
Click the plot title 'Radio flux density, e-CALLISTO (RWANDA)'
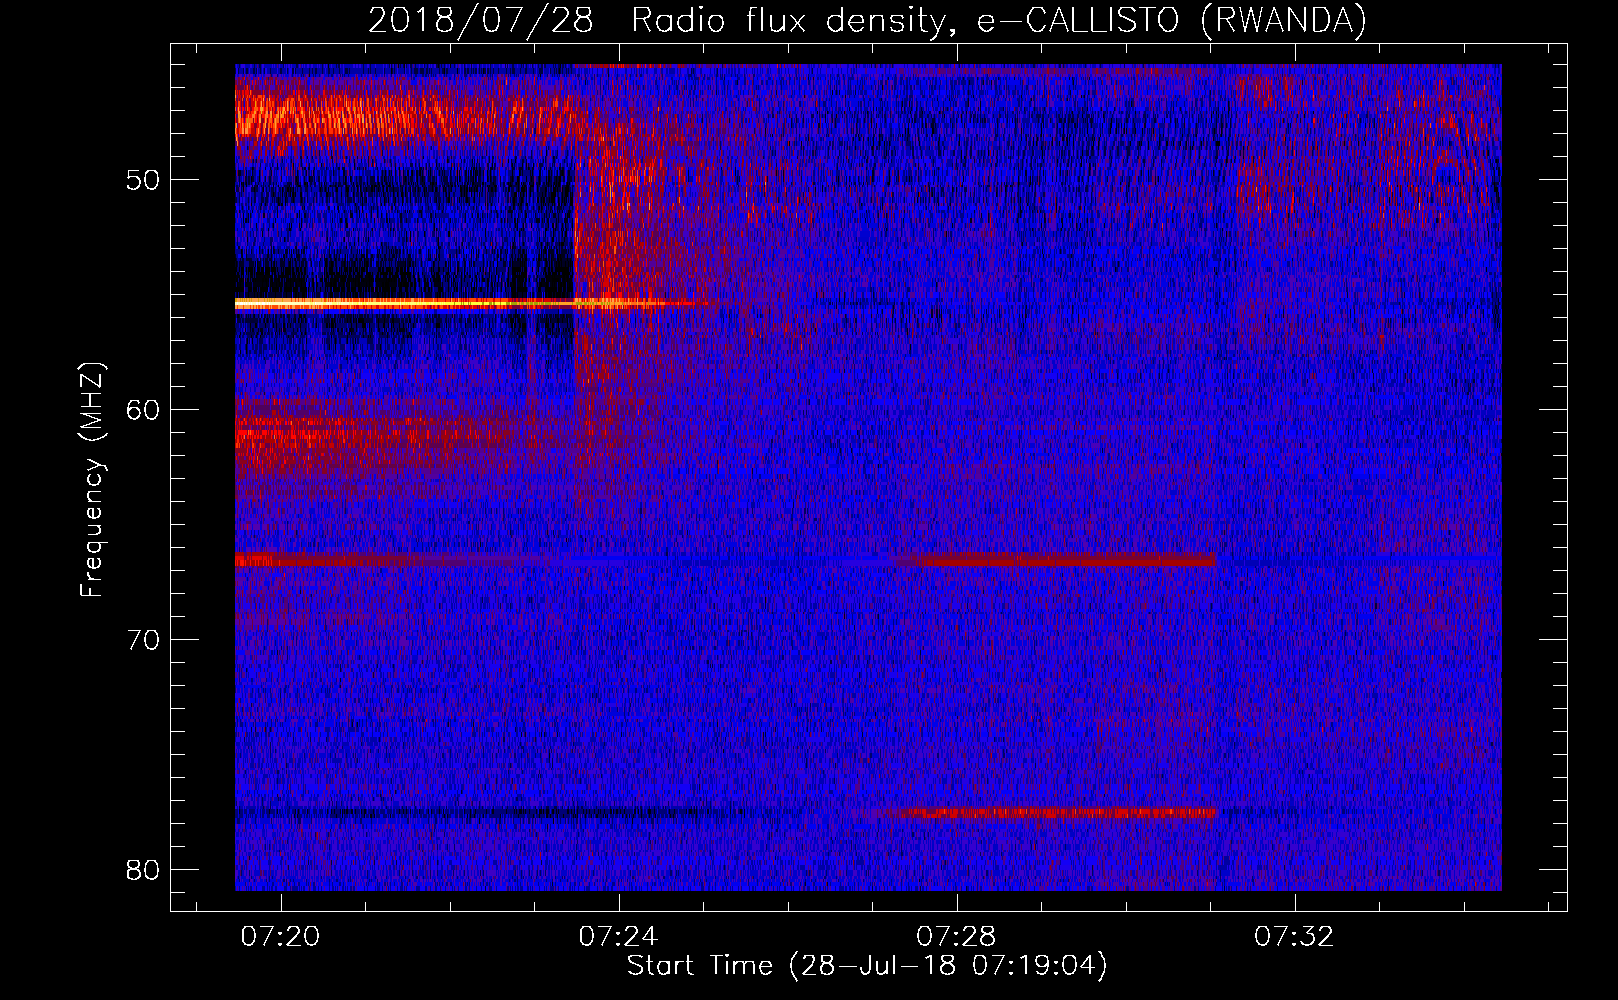(998, 20)
